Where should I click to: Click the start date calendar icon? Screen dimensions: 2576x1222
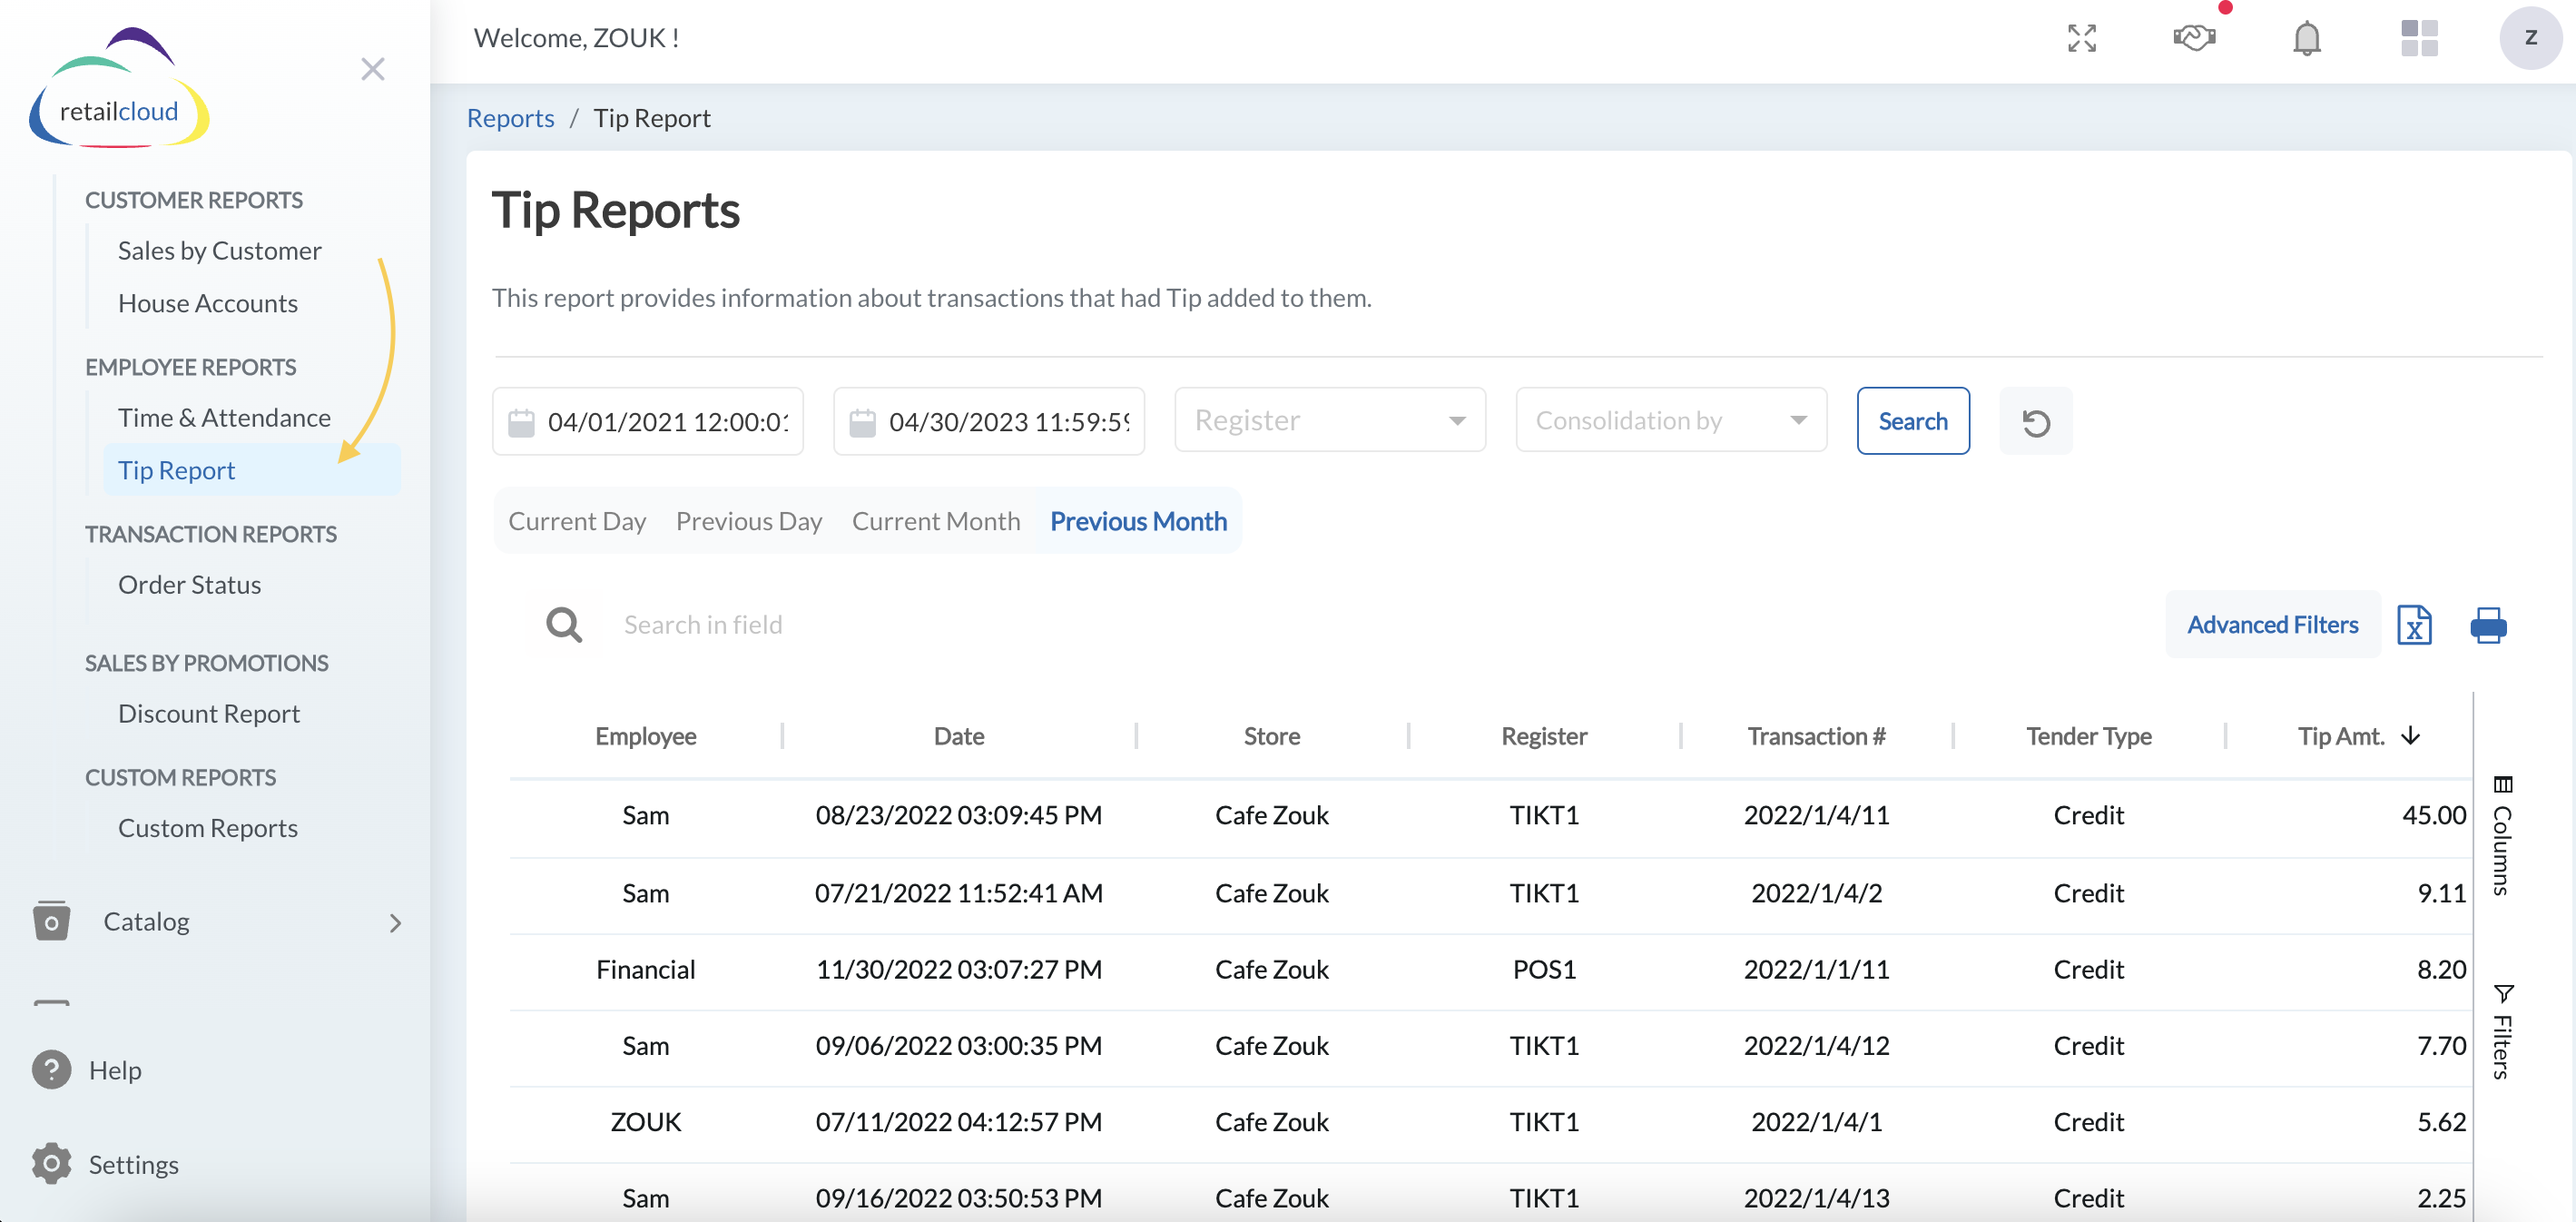pyautogui.click(x=521, y=422)
